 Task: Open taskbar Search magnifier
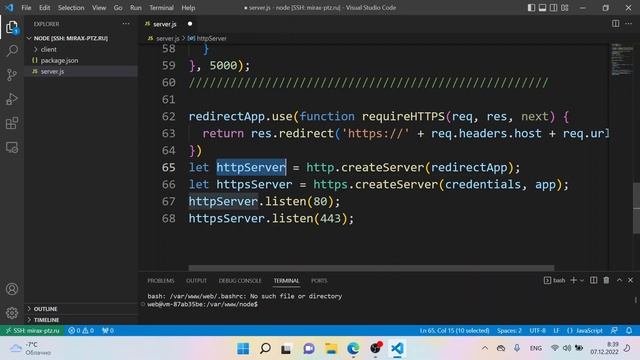pyautogui.click(x=265, y=349)
